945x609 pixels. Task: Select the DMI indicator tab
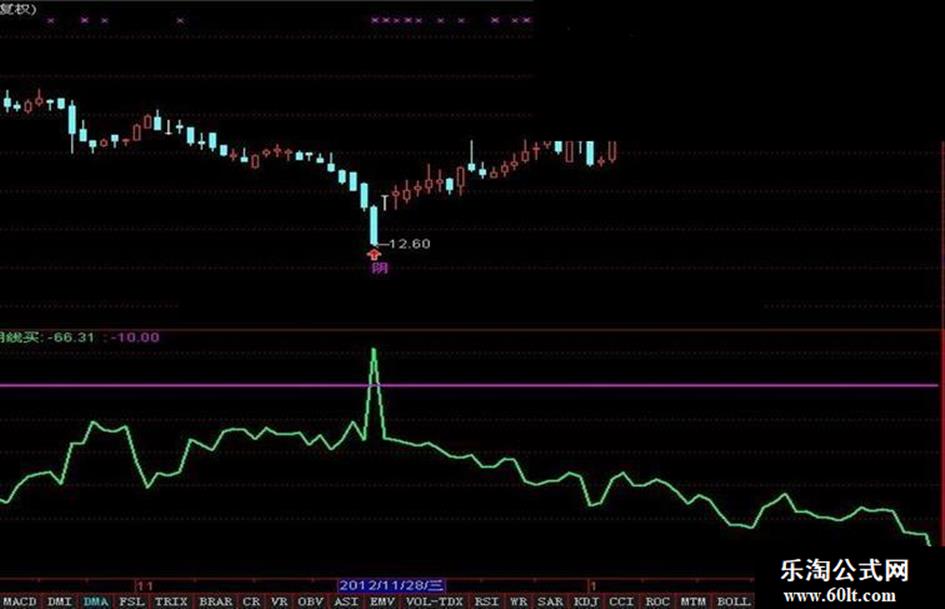point(60,601)
